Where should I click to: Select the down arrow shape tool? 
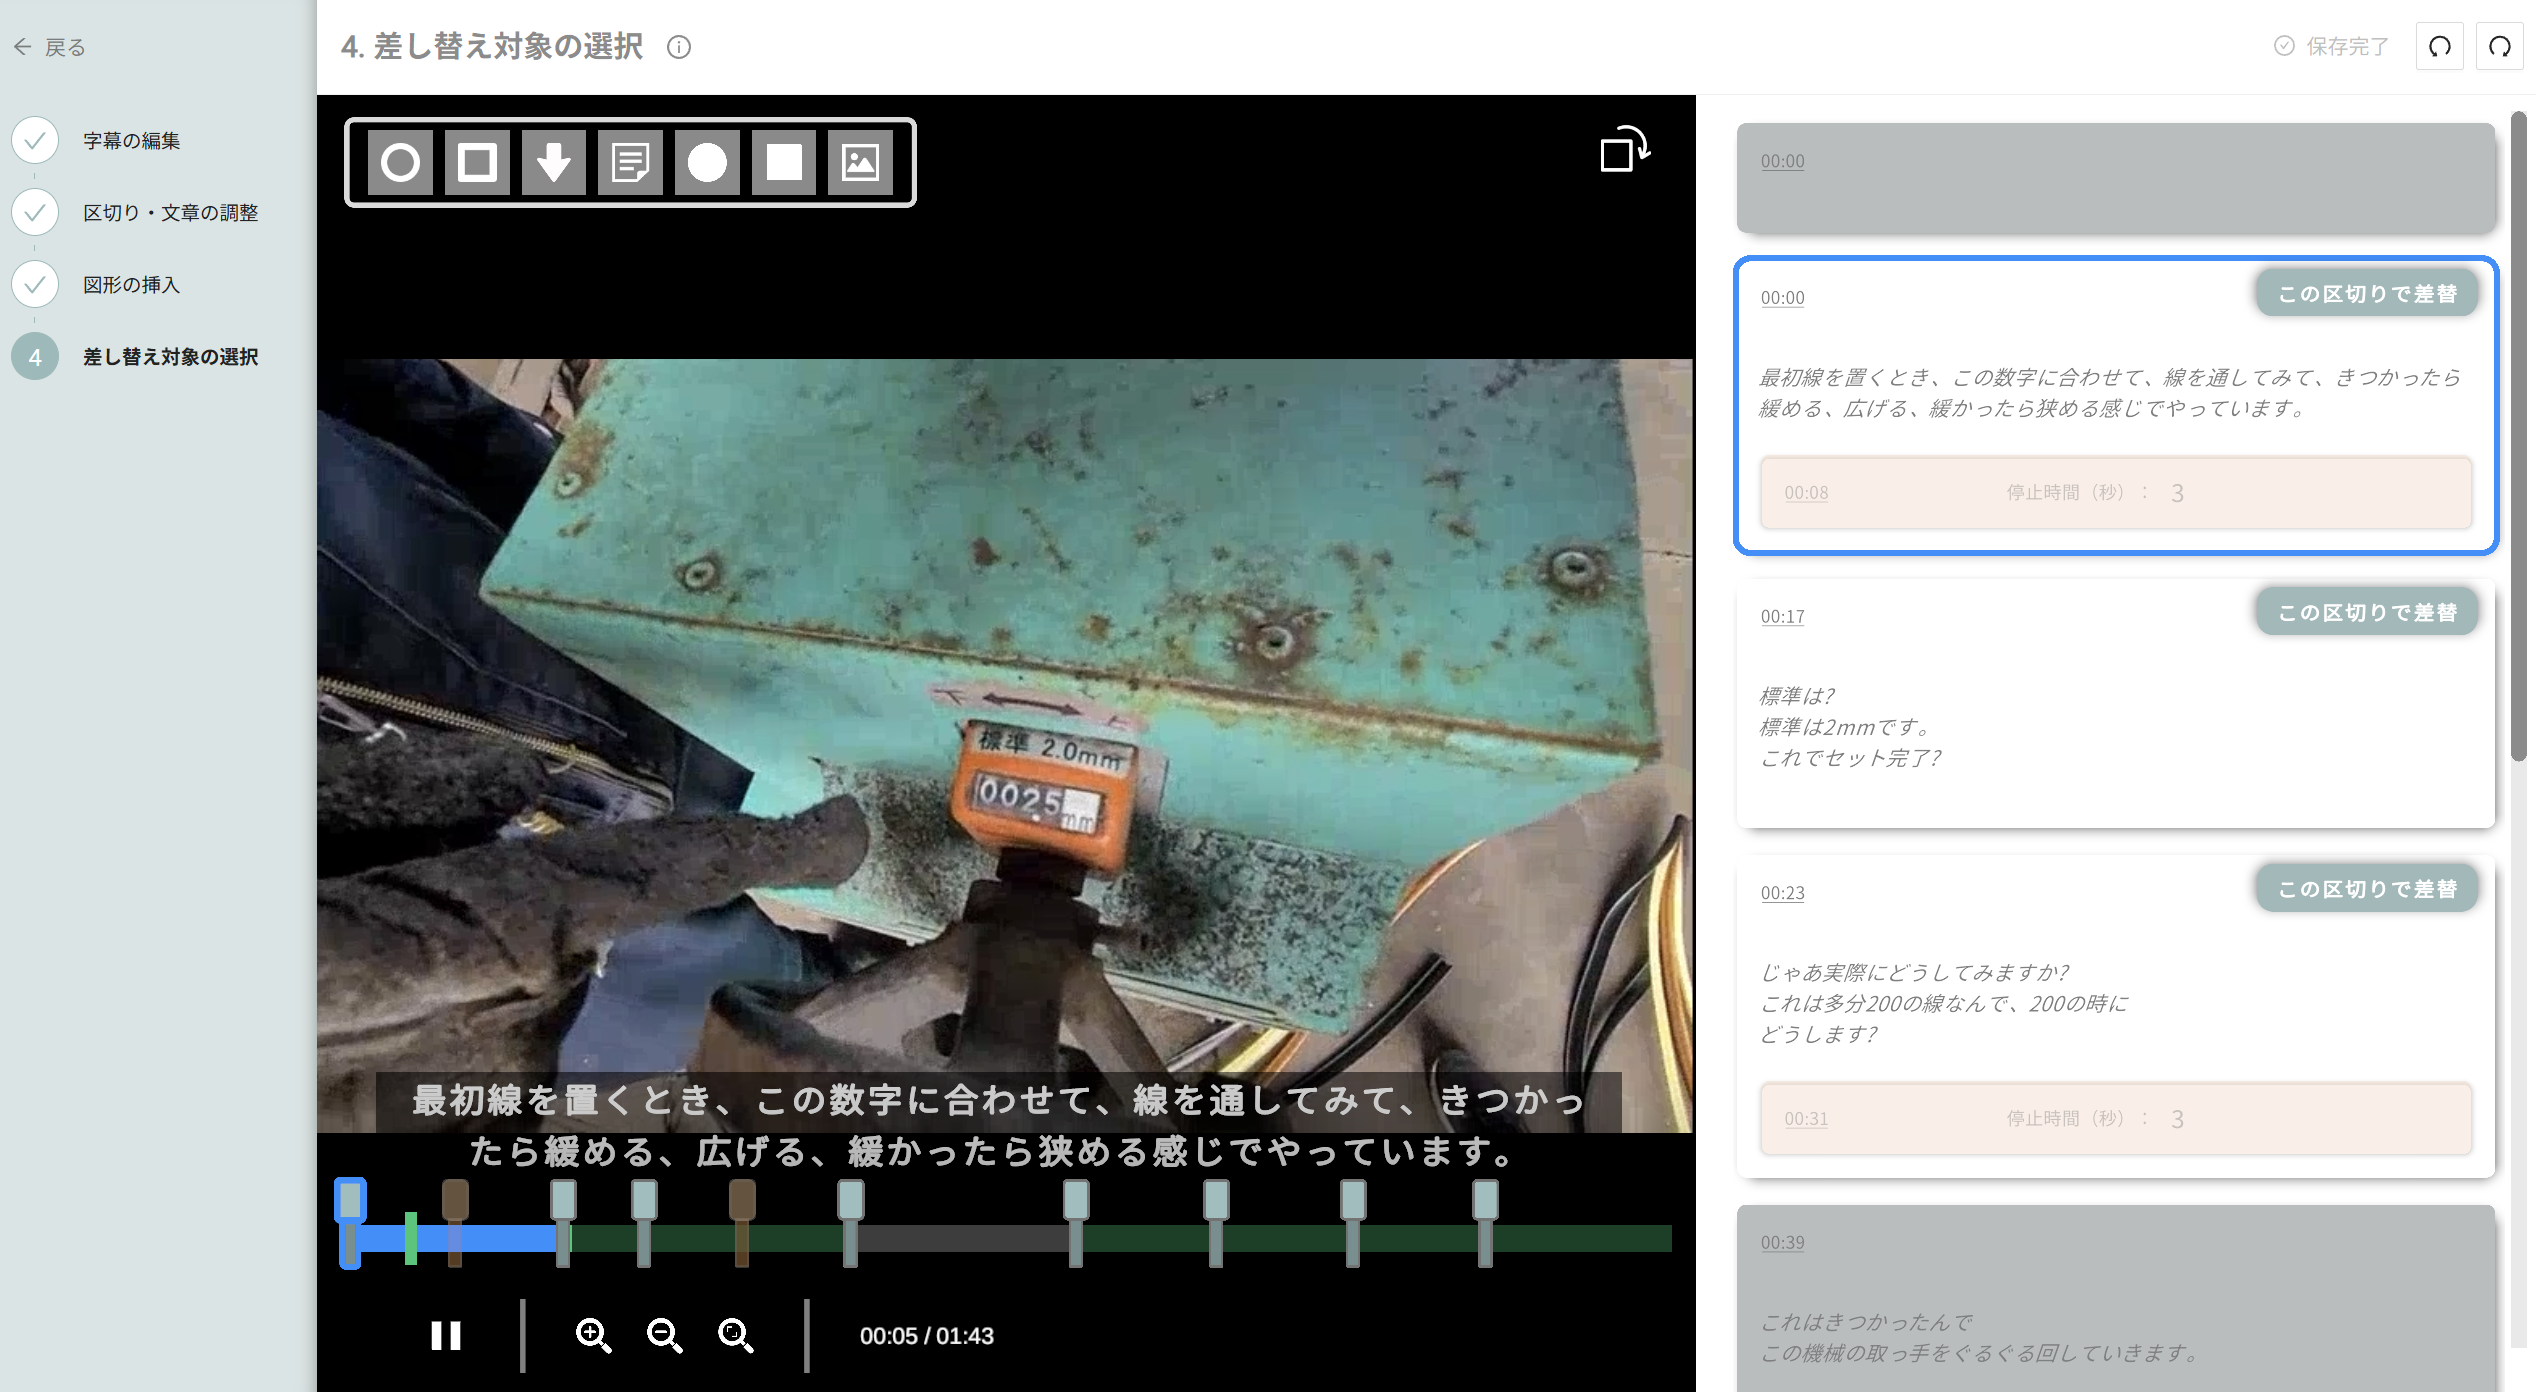coord(554,162)
